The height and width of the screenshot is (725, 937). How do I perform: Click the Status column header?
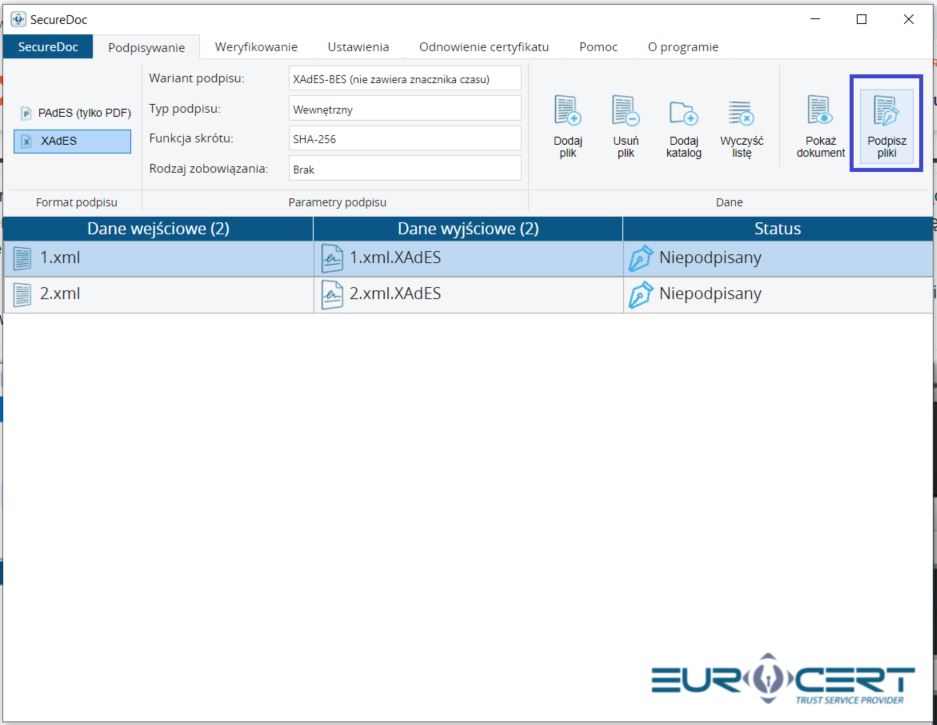point(777,228)
